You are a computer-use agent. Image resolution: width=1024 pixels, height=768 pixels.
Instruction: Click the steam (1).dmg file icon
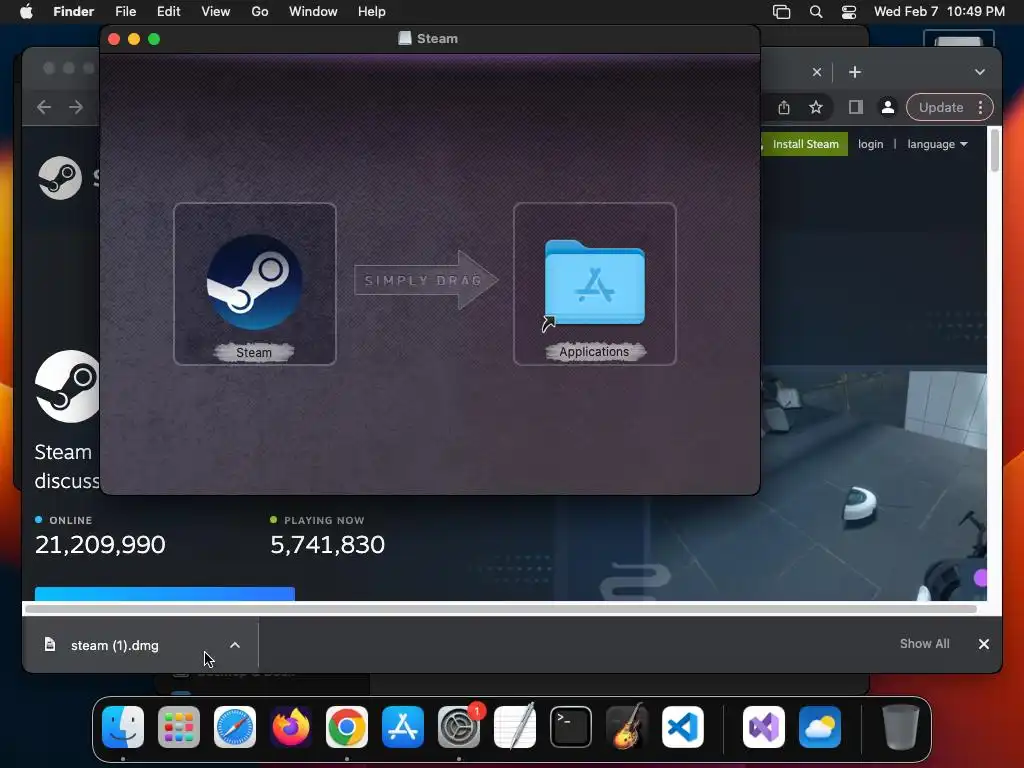pos(50,645)
